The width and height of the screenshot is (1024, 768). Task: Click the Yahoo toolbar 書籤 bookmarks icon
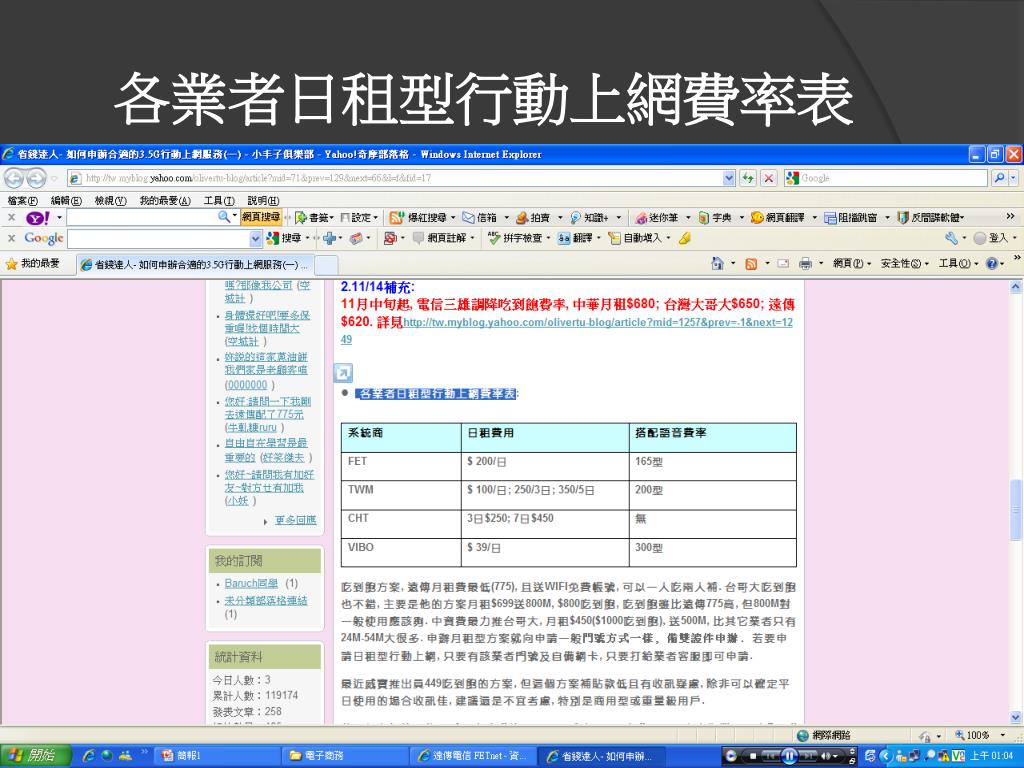[301, 217]
